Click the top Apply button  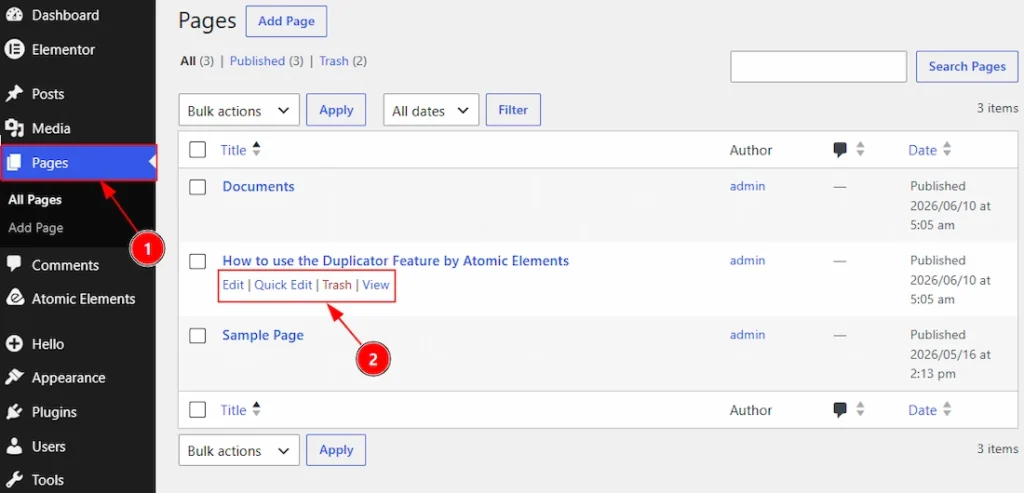336,110
